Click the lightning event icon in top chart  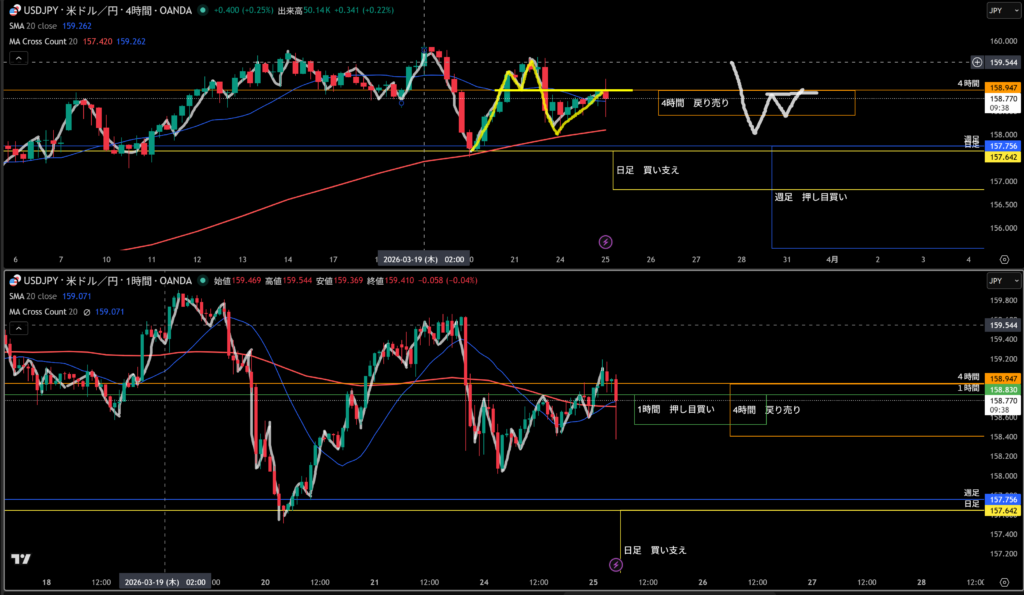click(x=605, y=241)
